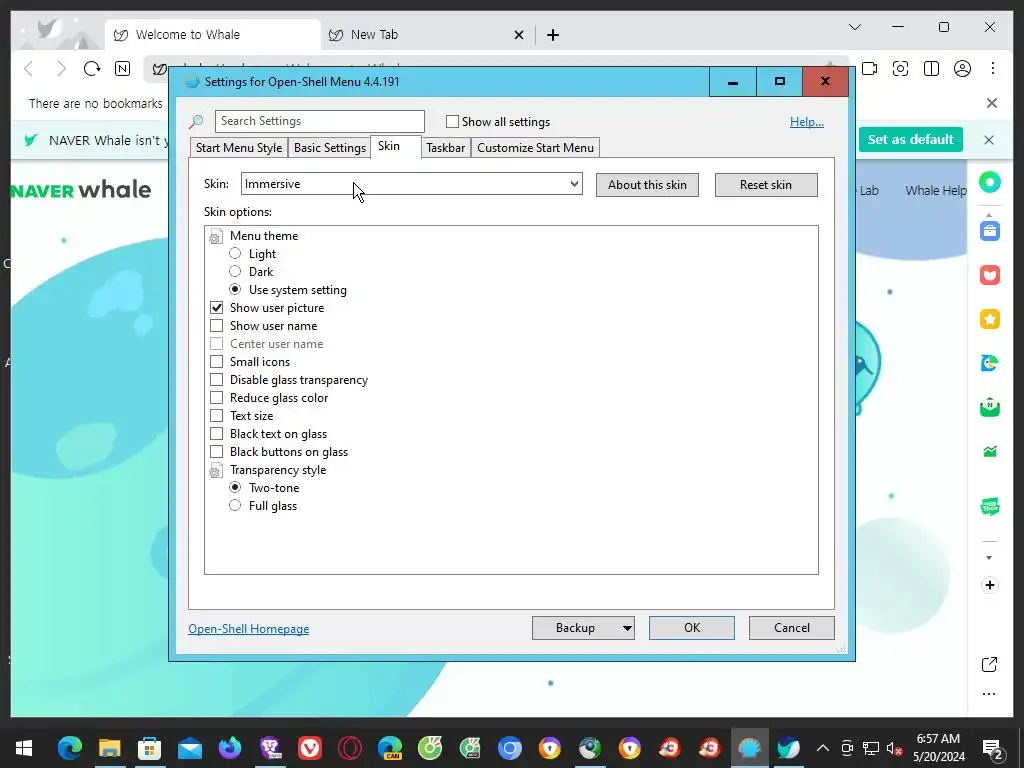The width and height of the screenshot is (1024, 768).
Task: Click About this skin button
Action: coord(647,185)
